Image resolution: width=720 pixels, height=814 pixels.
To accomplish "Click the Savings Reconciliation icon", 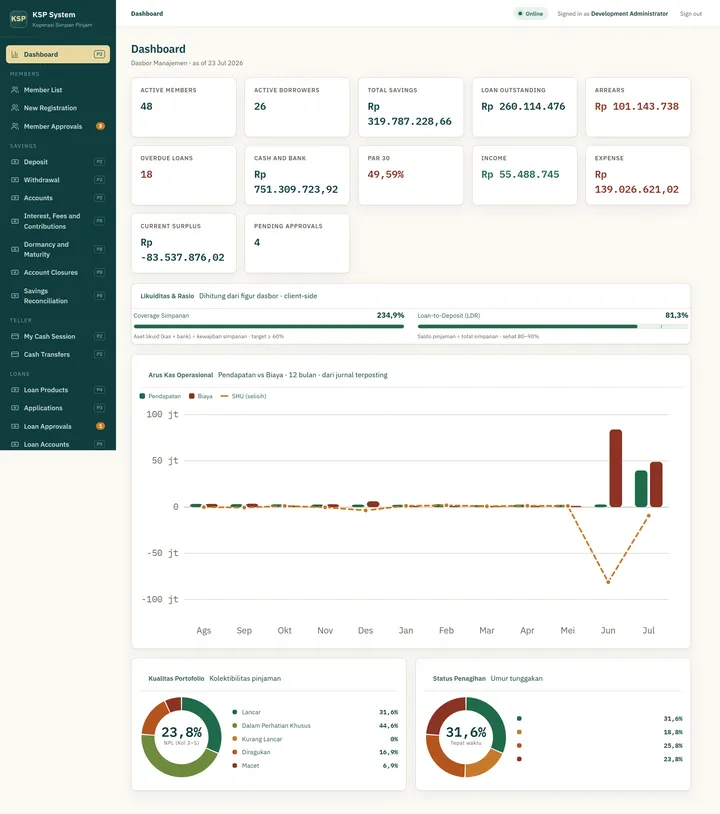I will 15,296.
